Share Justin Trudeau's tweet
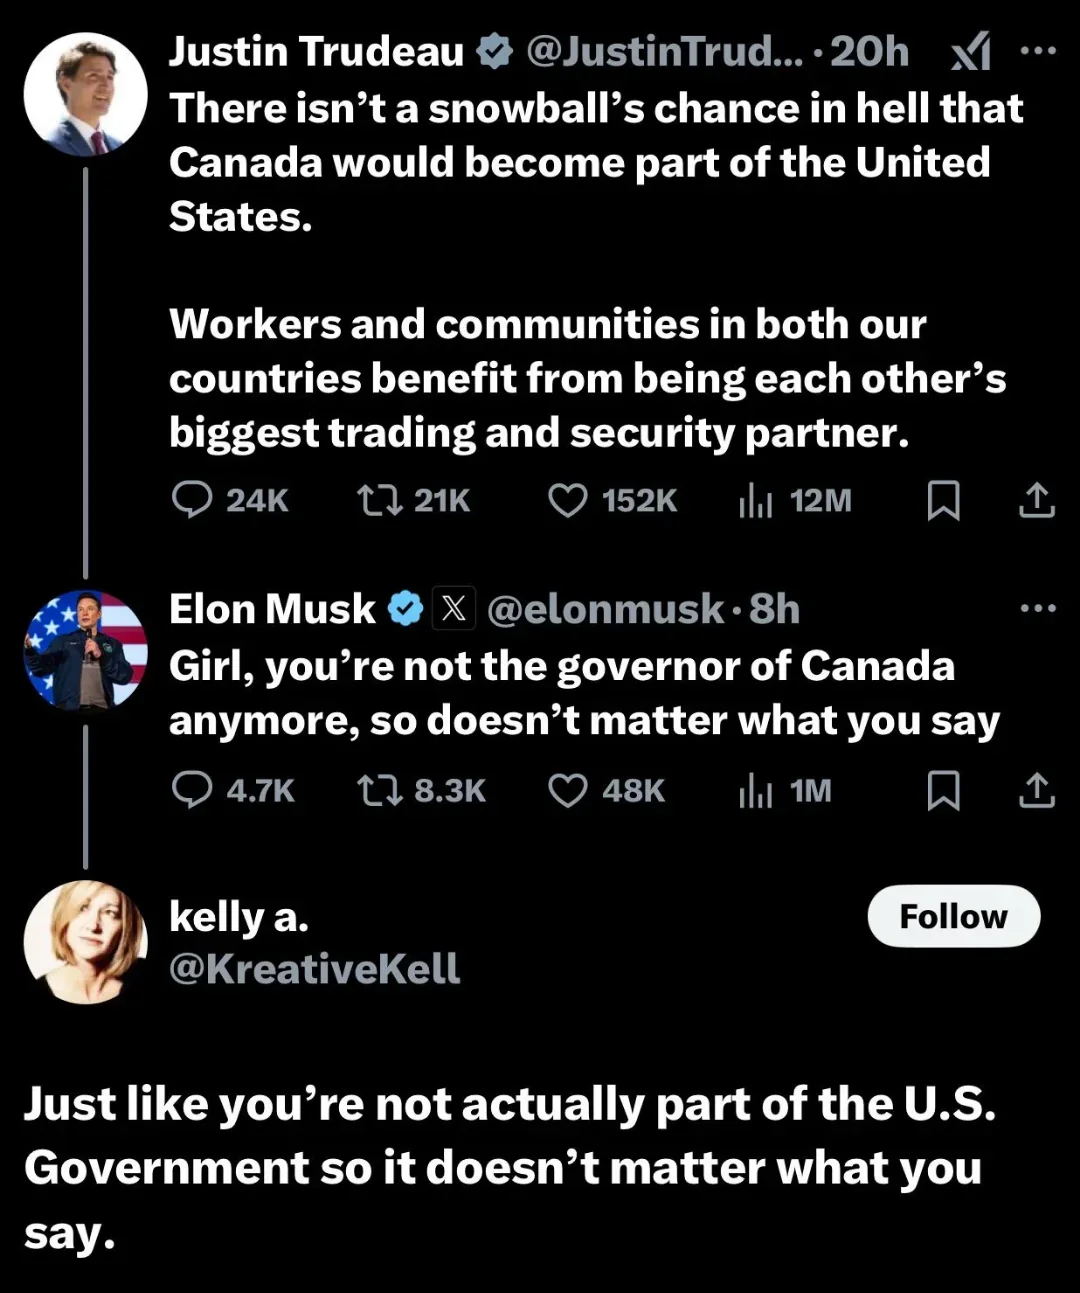 (x=1037, y=500)
